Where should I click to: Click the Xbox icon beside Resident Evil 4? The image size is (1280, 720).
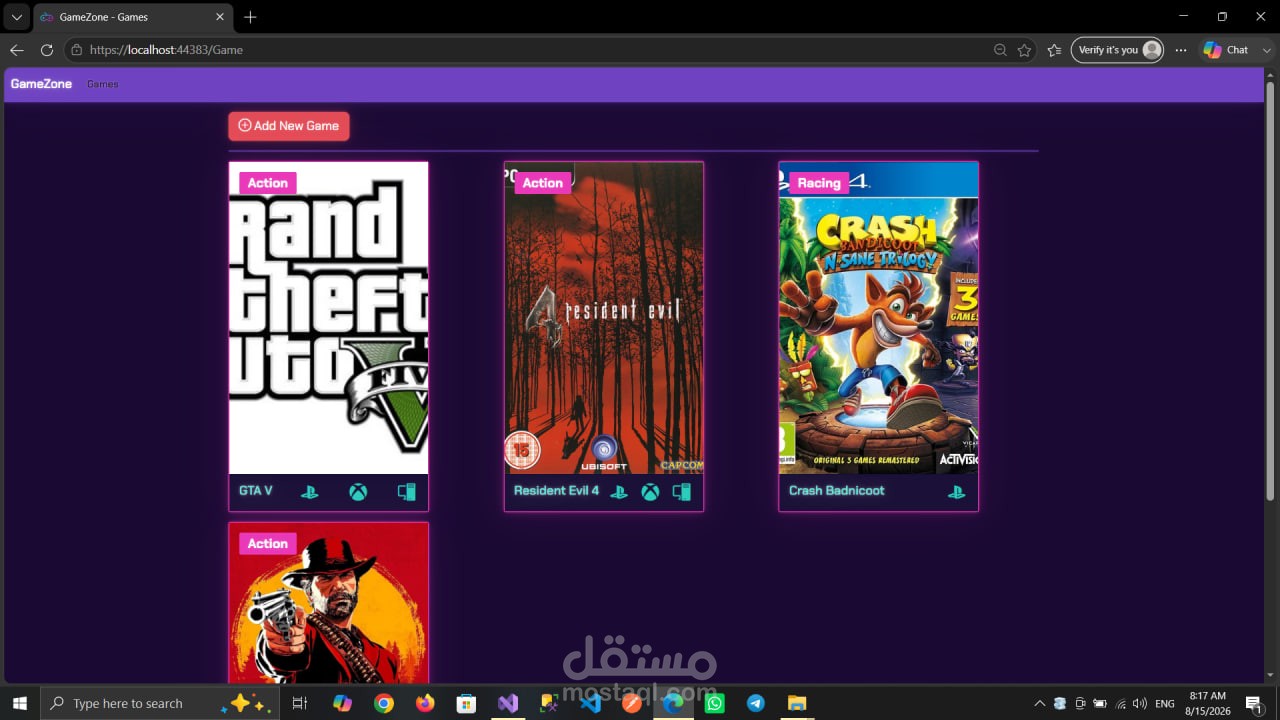click(x=650, y=492)
